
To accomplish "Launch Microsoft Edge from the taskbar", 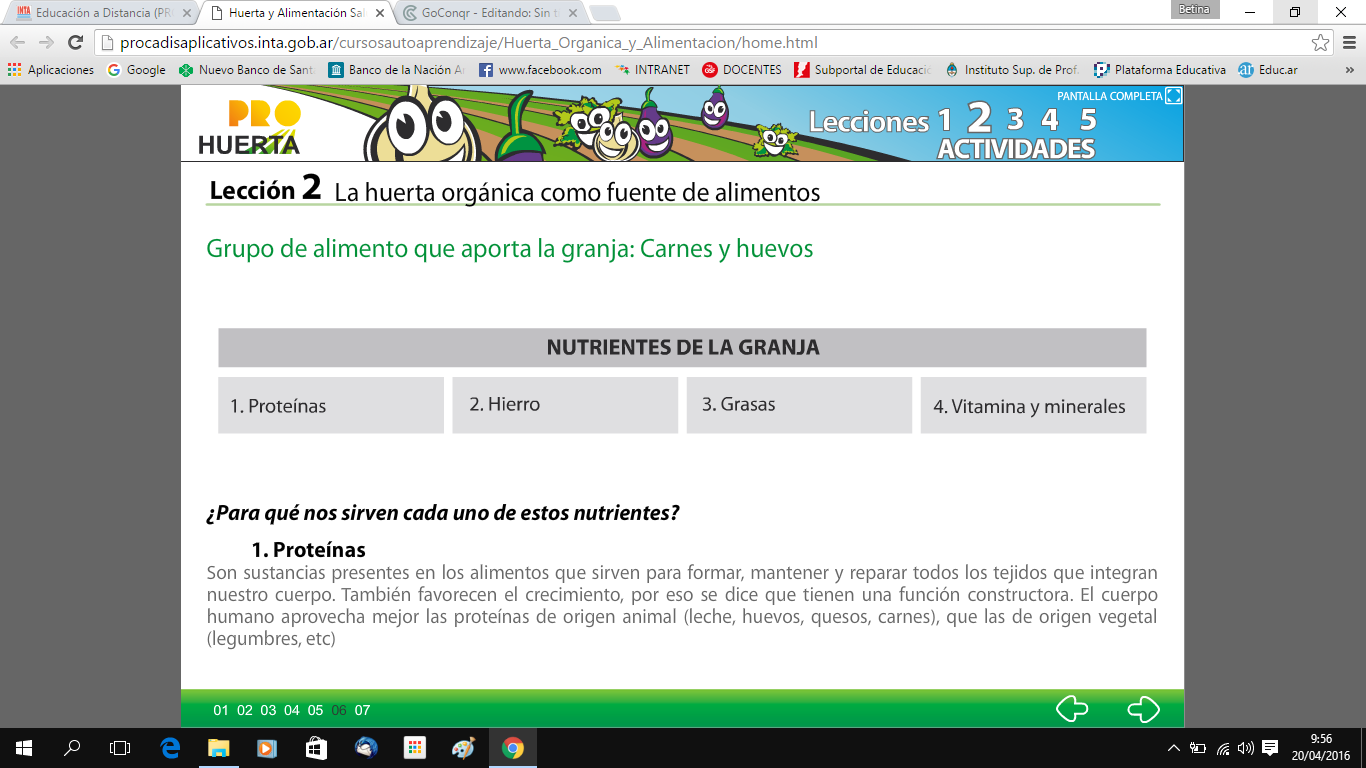I will point(170,748).
